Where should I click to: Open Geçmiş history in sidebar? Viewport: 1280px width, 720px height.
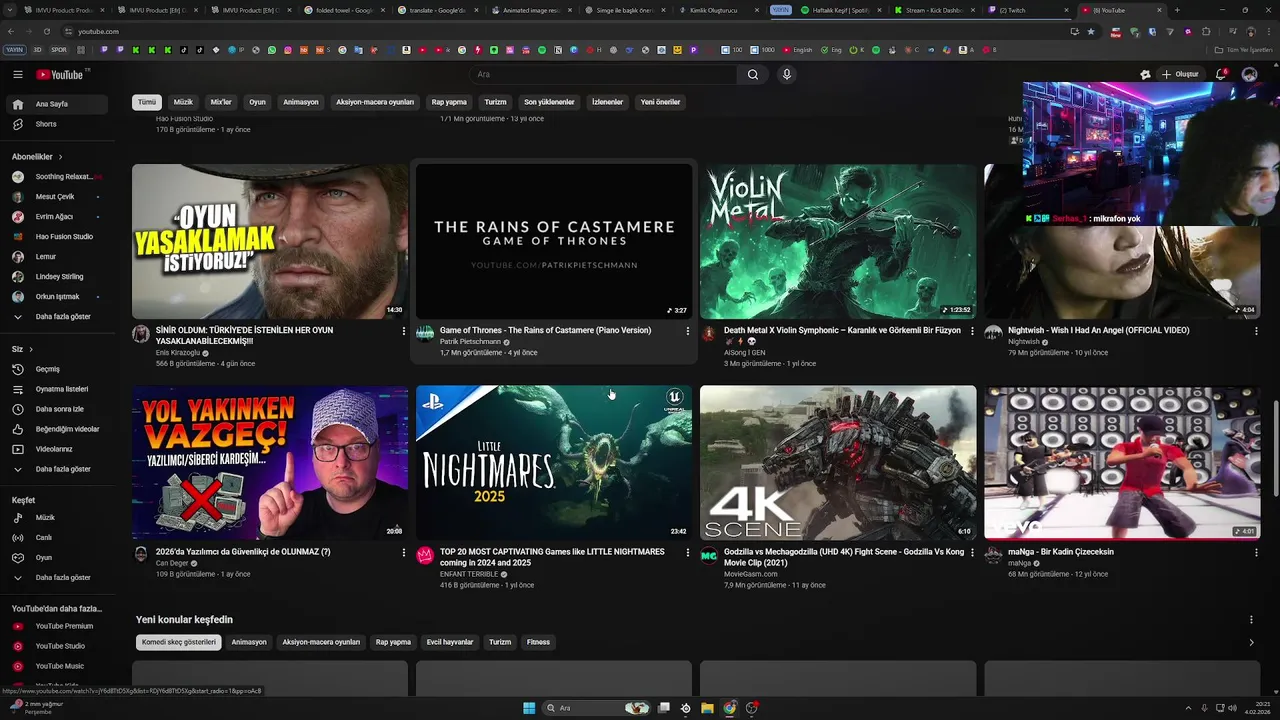click(58, 369)
